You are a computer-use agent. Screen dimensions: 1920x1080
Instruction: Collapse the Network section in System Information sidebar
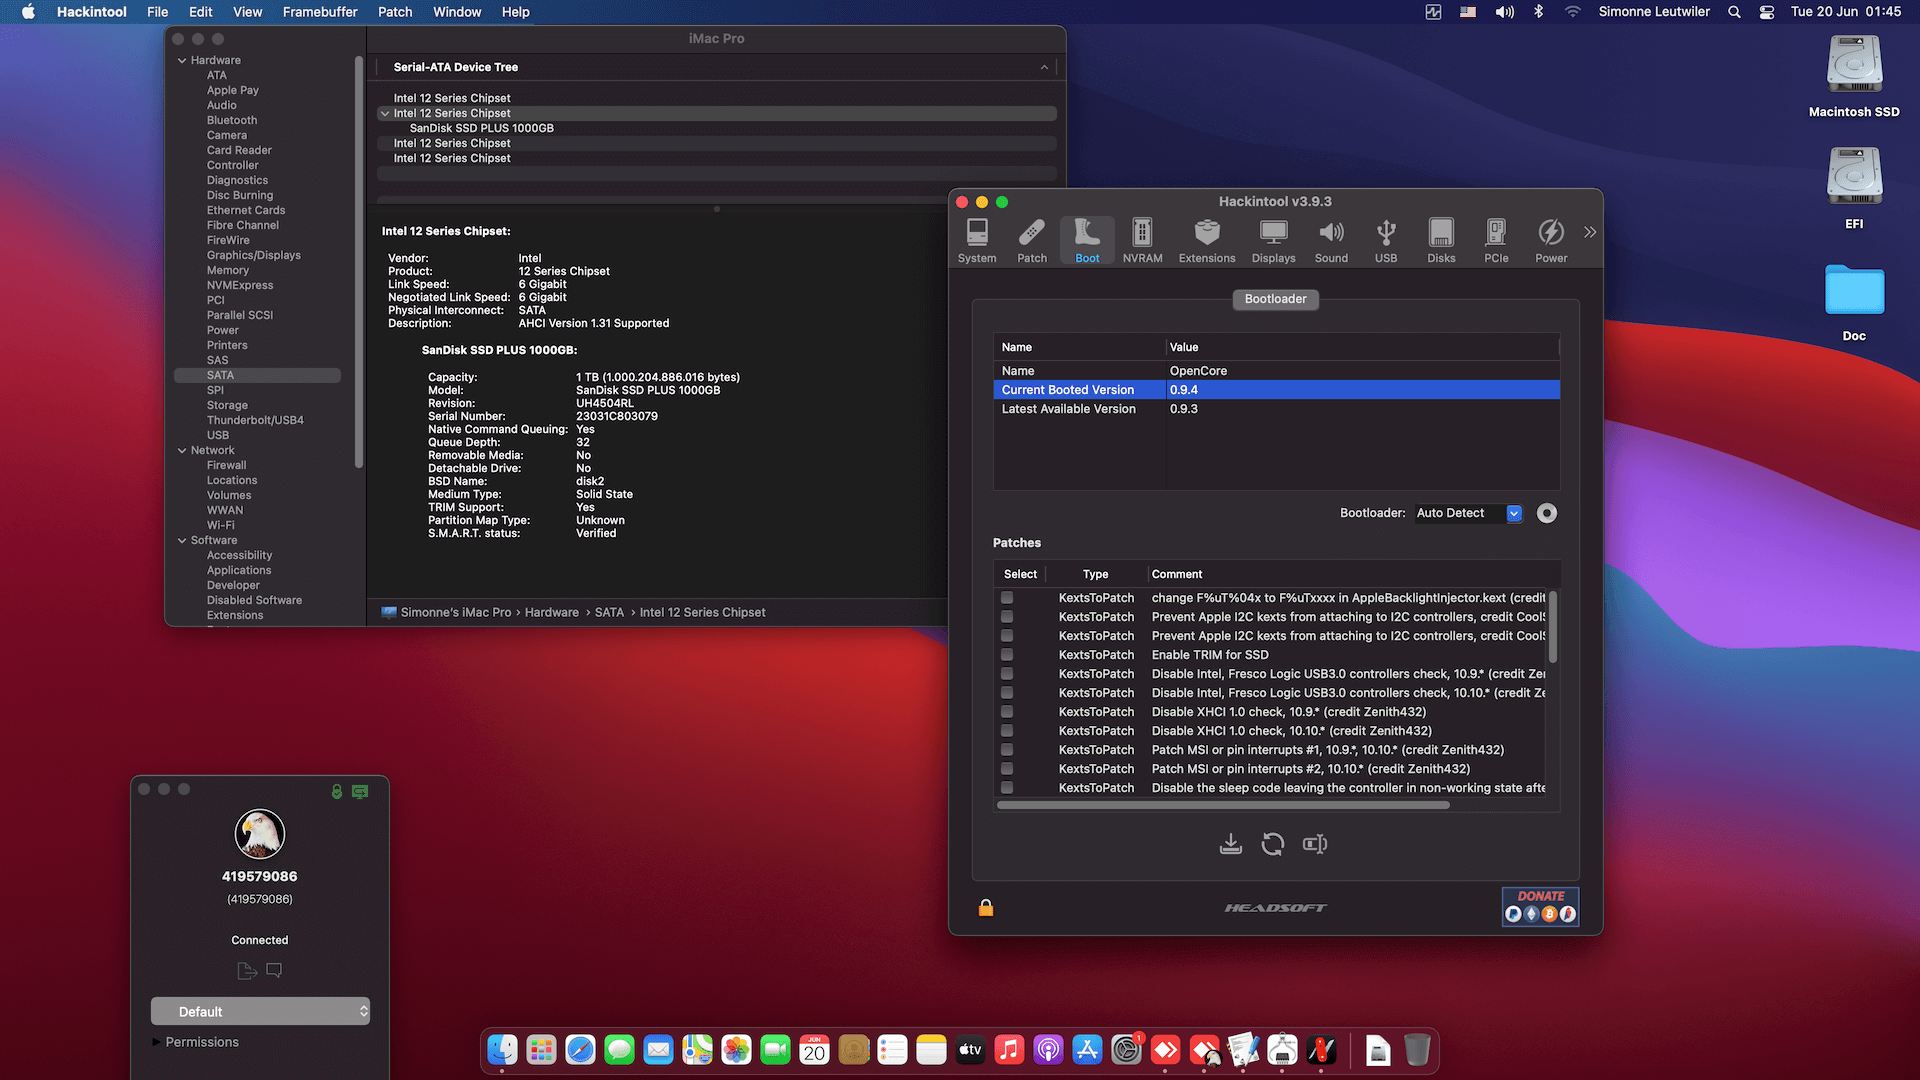(182, 450)
